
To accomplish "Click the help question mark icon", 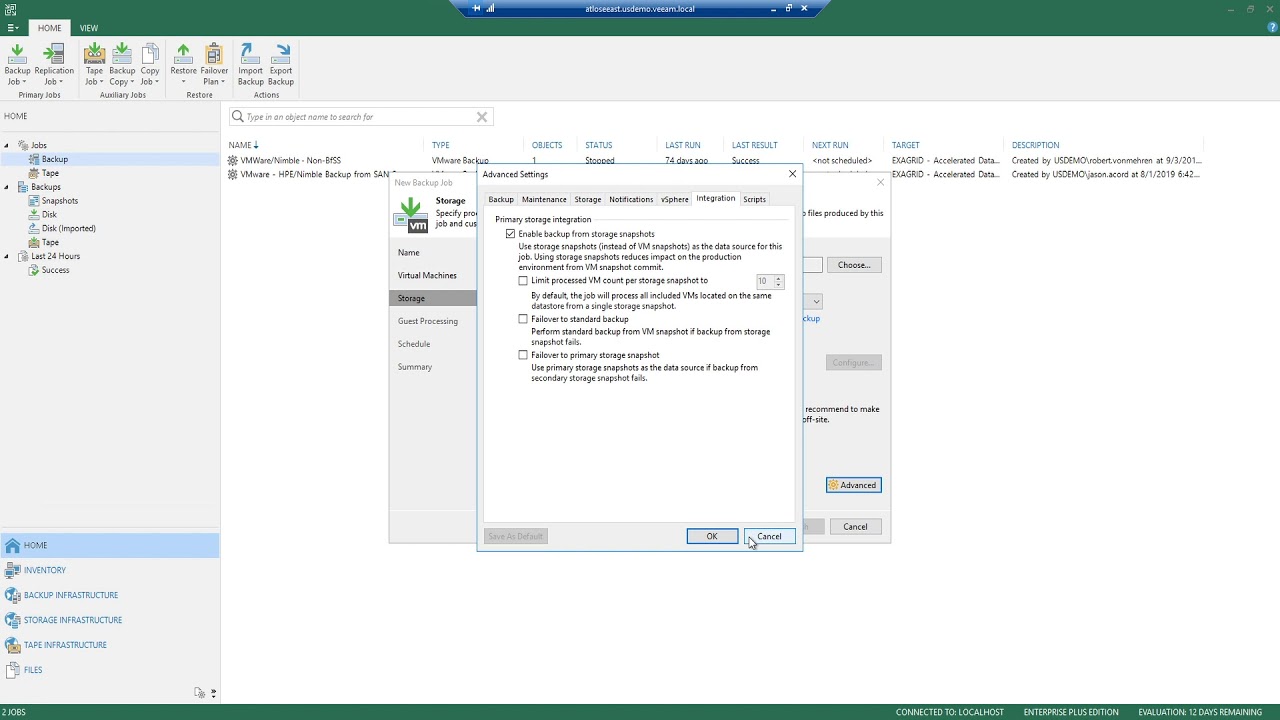I will coord(1272,28).
